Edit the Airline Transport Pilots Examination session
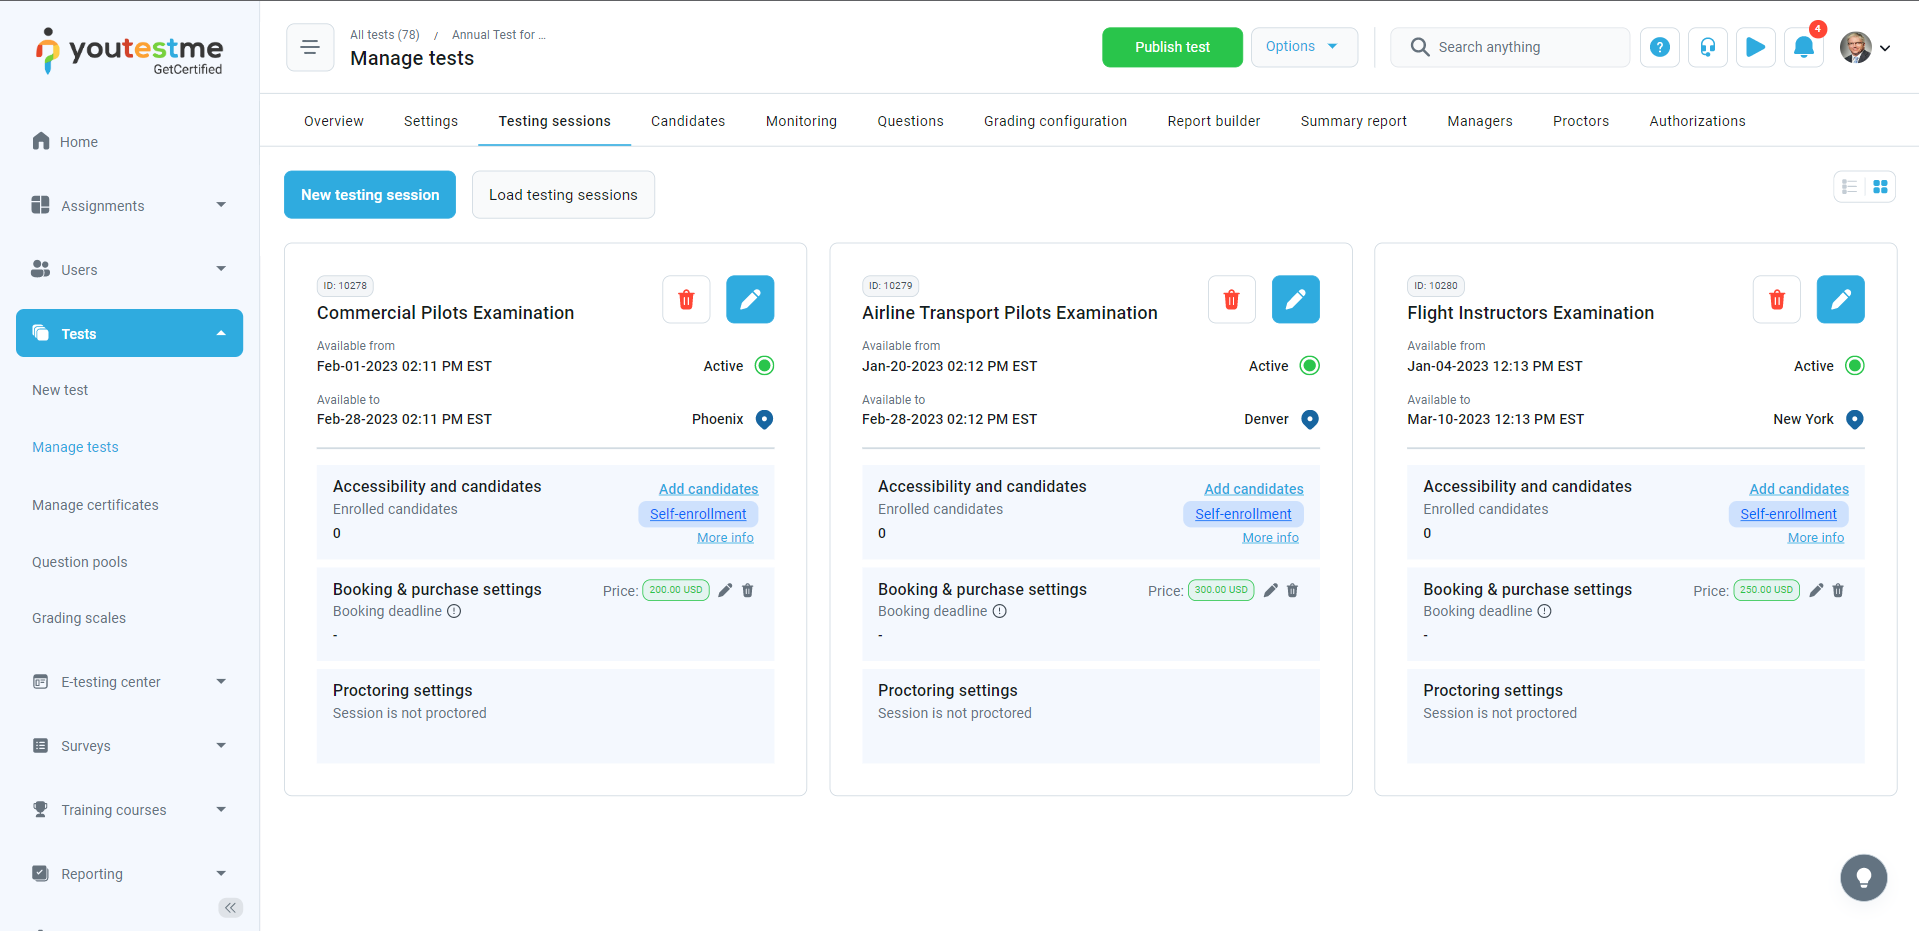Viewport: 1919px width, 931px height. tap(1295, 300)
